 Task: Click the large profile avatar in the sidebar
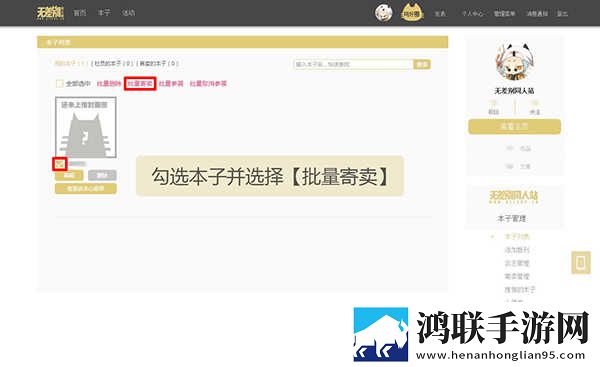click(514, 62)
